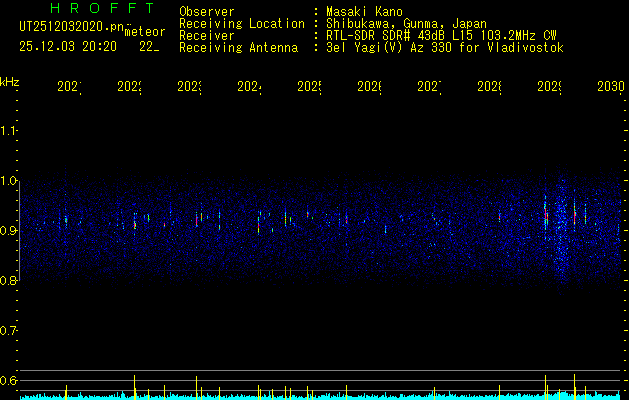Click the kHz axis unit label
The width and height of the screenshot is (629, 400).
[x=10, y=82]
